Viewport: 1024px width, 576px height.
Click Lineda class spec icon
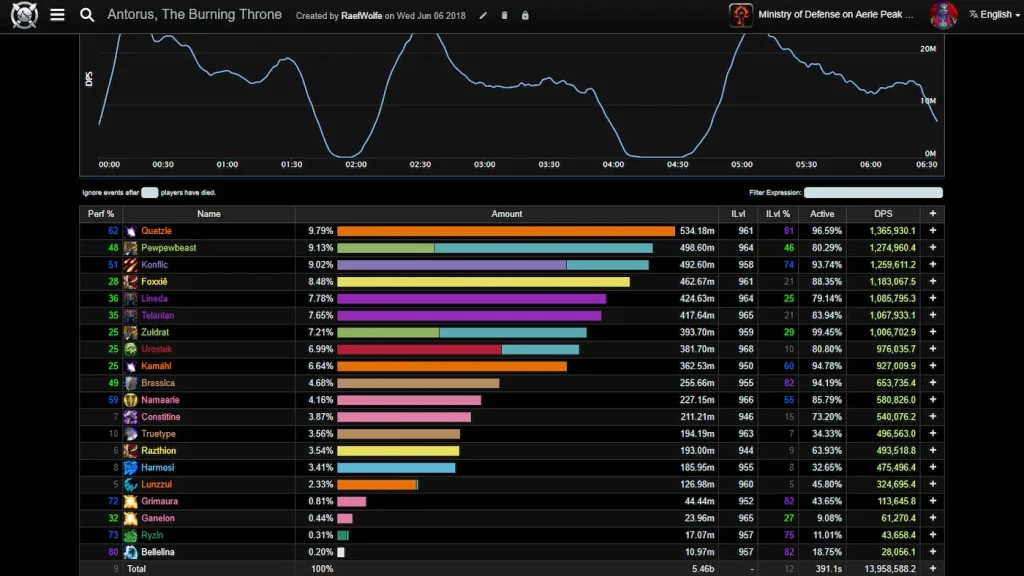131,298
